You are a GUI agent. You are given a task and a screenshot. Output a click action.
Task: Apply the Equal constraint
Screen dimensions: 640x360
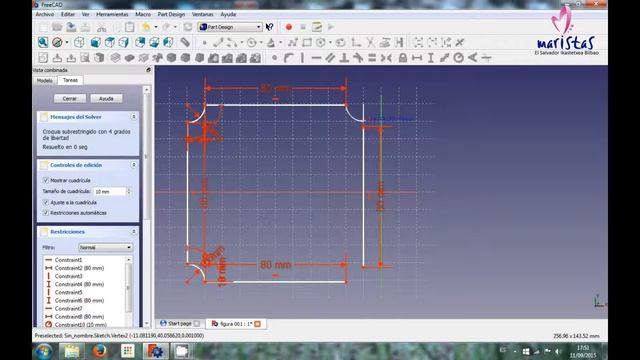click(x=372, y=58)
